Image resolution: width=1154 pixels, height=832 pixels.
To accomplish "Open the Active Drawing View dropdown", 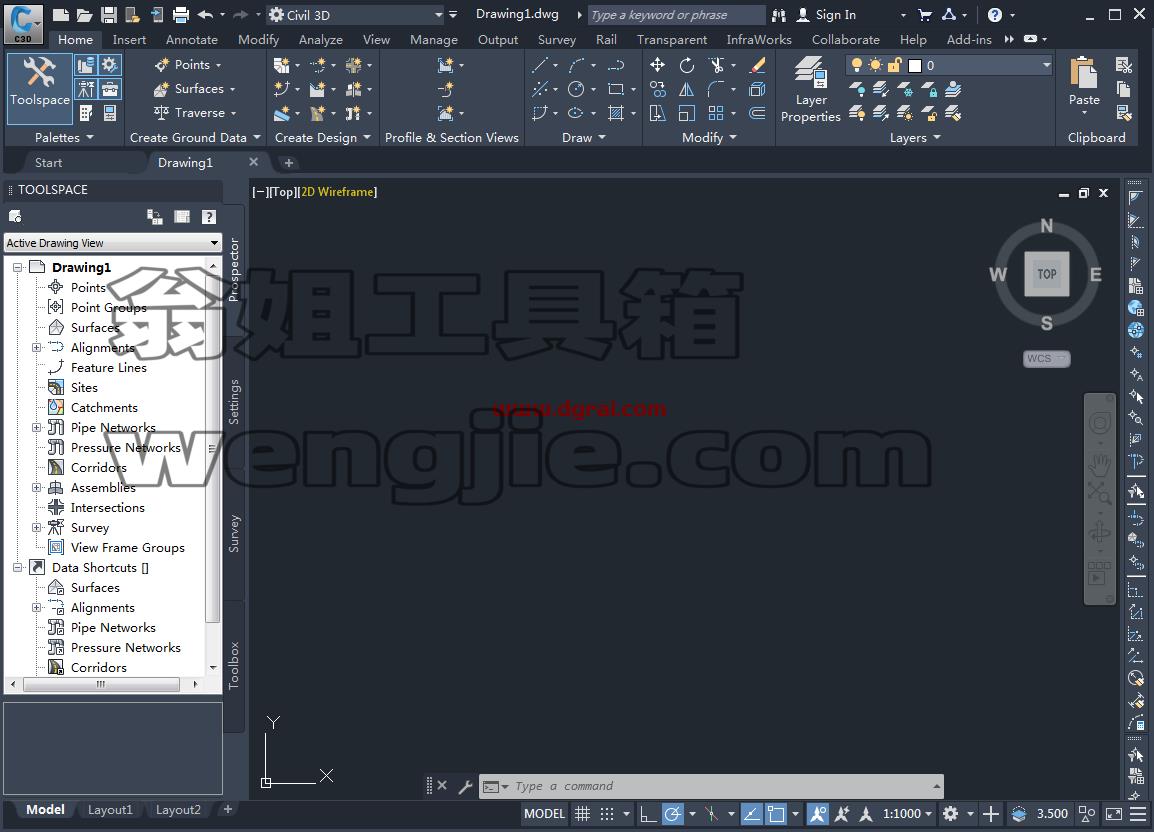I will pos(113,243).
